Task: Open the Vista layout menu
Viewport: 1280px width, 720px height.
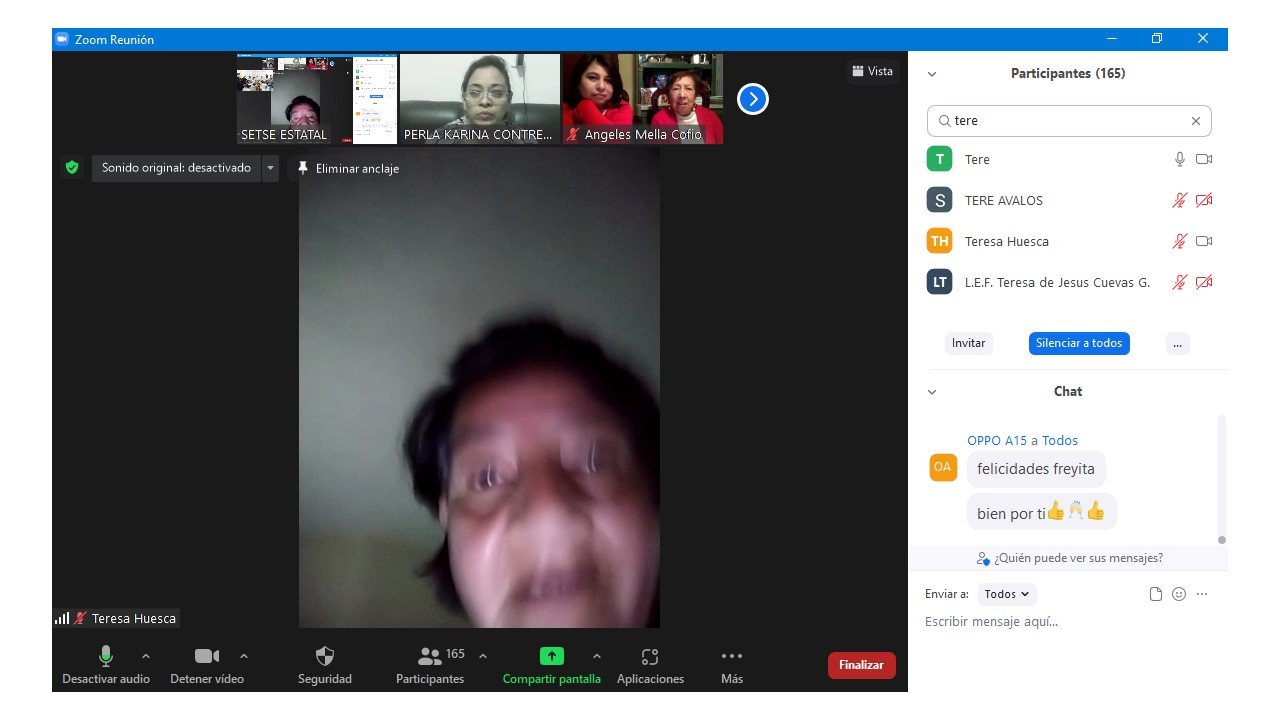Action: coord(872,71)
